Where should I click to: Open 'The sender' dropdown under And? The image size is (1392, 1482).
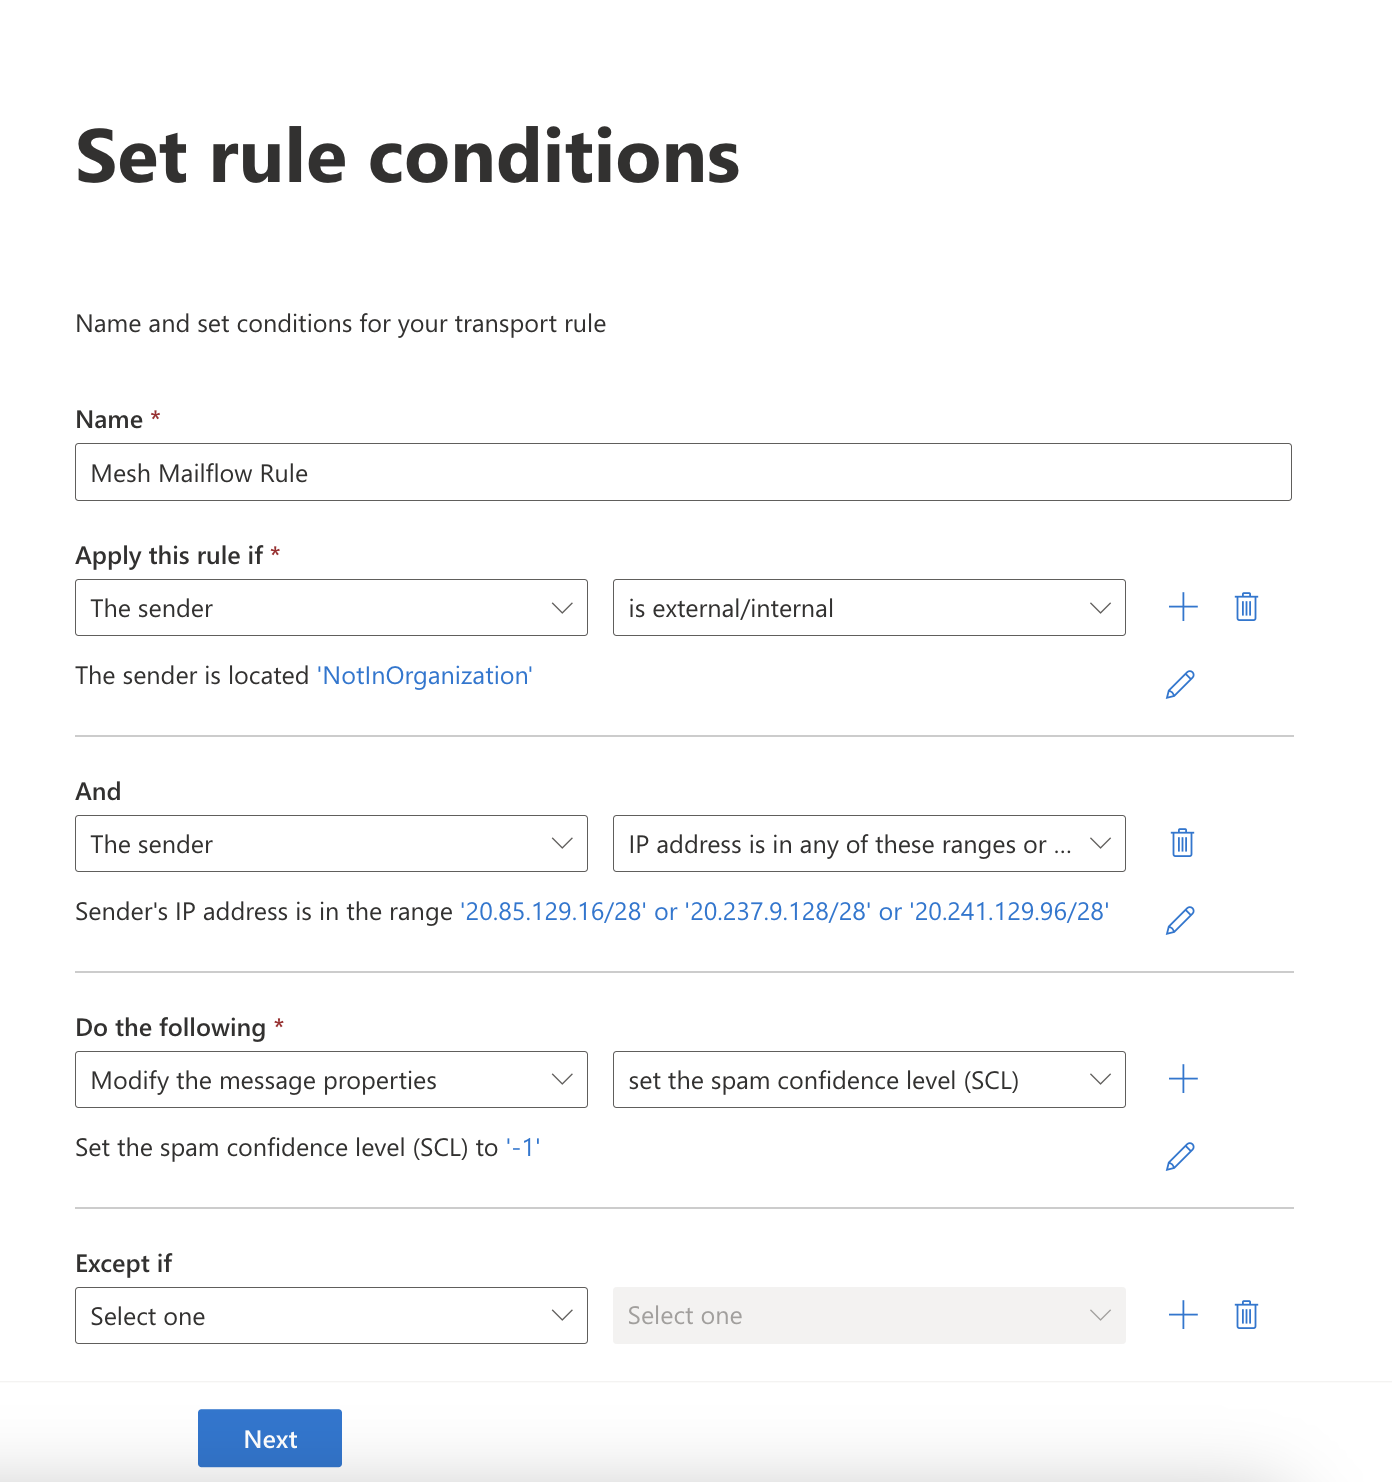[x=331, y=844]
